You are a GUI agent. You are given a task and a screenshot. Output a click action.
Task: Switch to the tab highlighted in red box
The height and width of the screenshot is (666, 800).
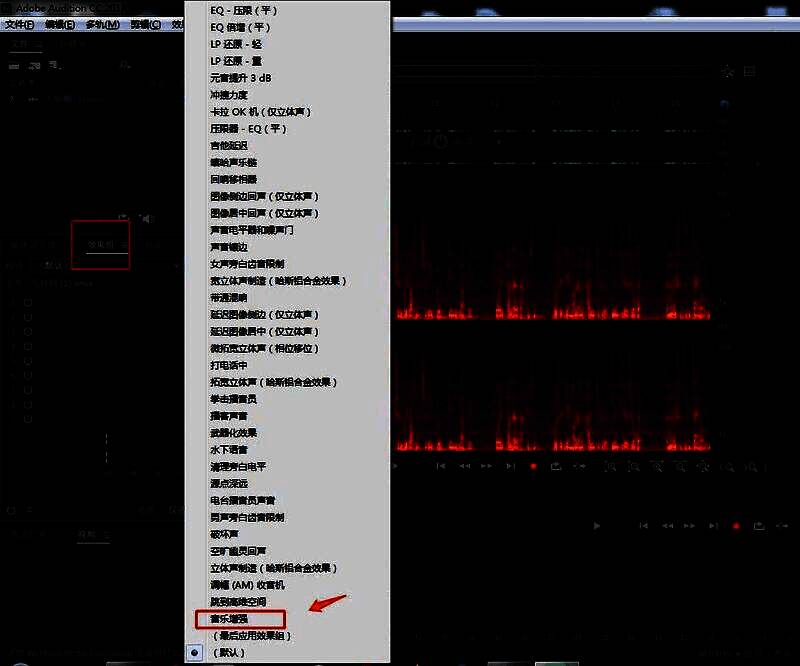[x=100, y=244]
